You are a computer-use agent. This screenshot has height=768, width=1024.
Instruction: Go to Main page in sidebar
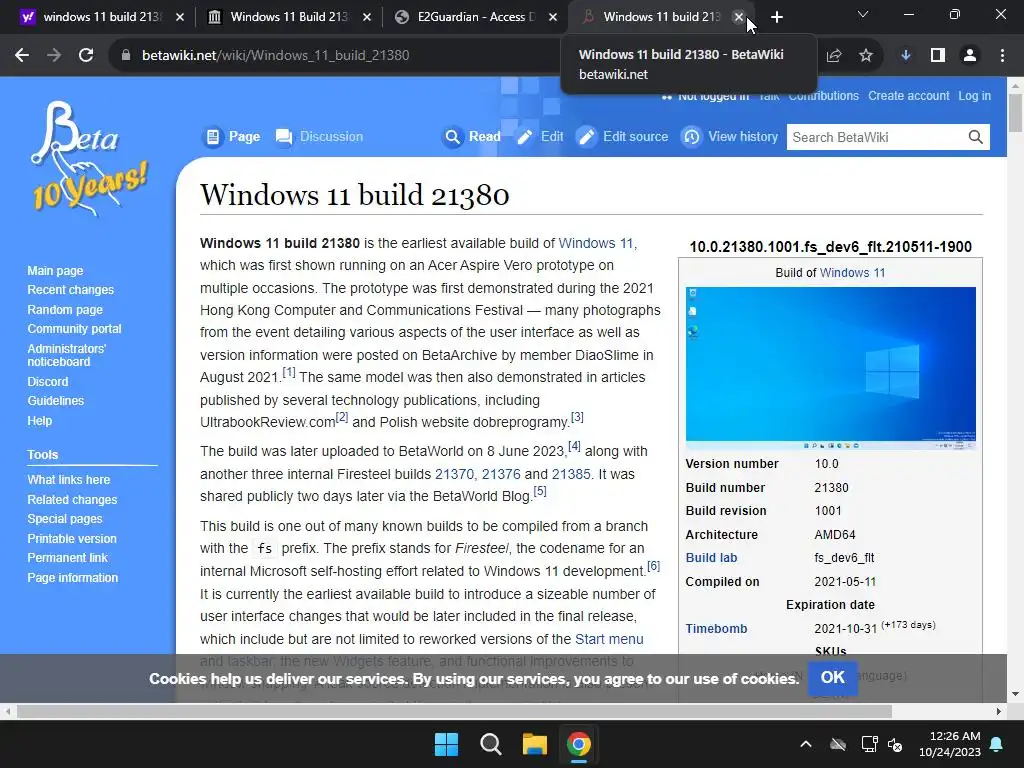tap(56, 271)
